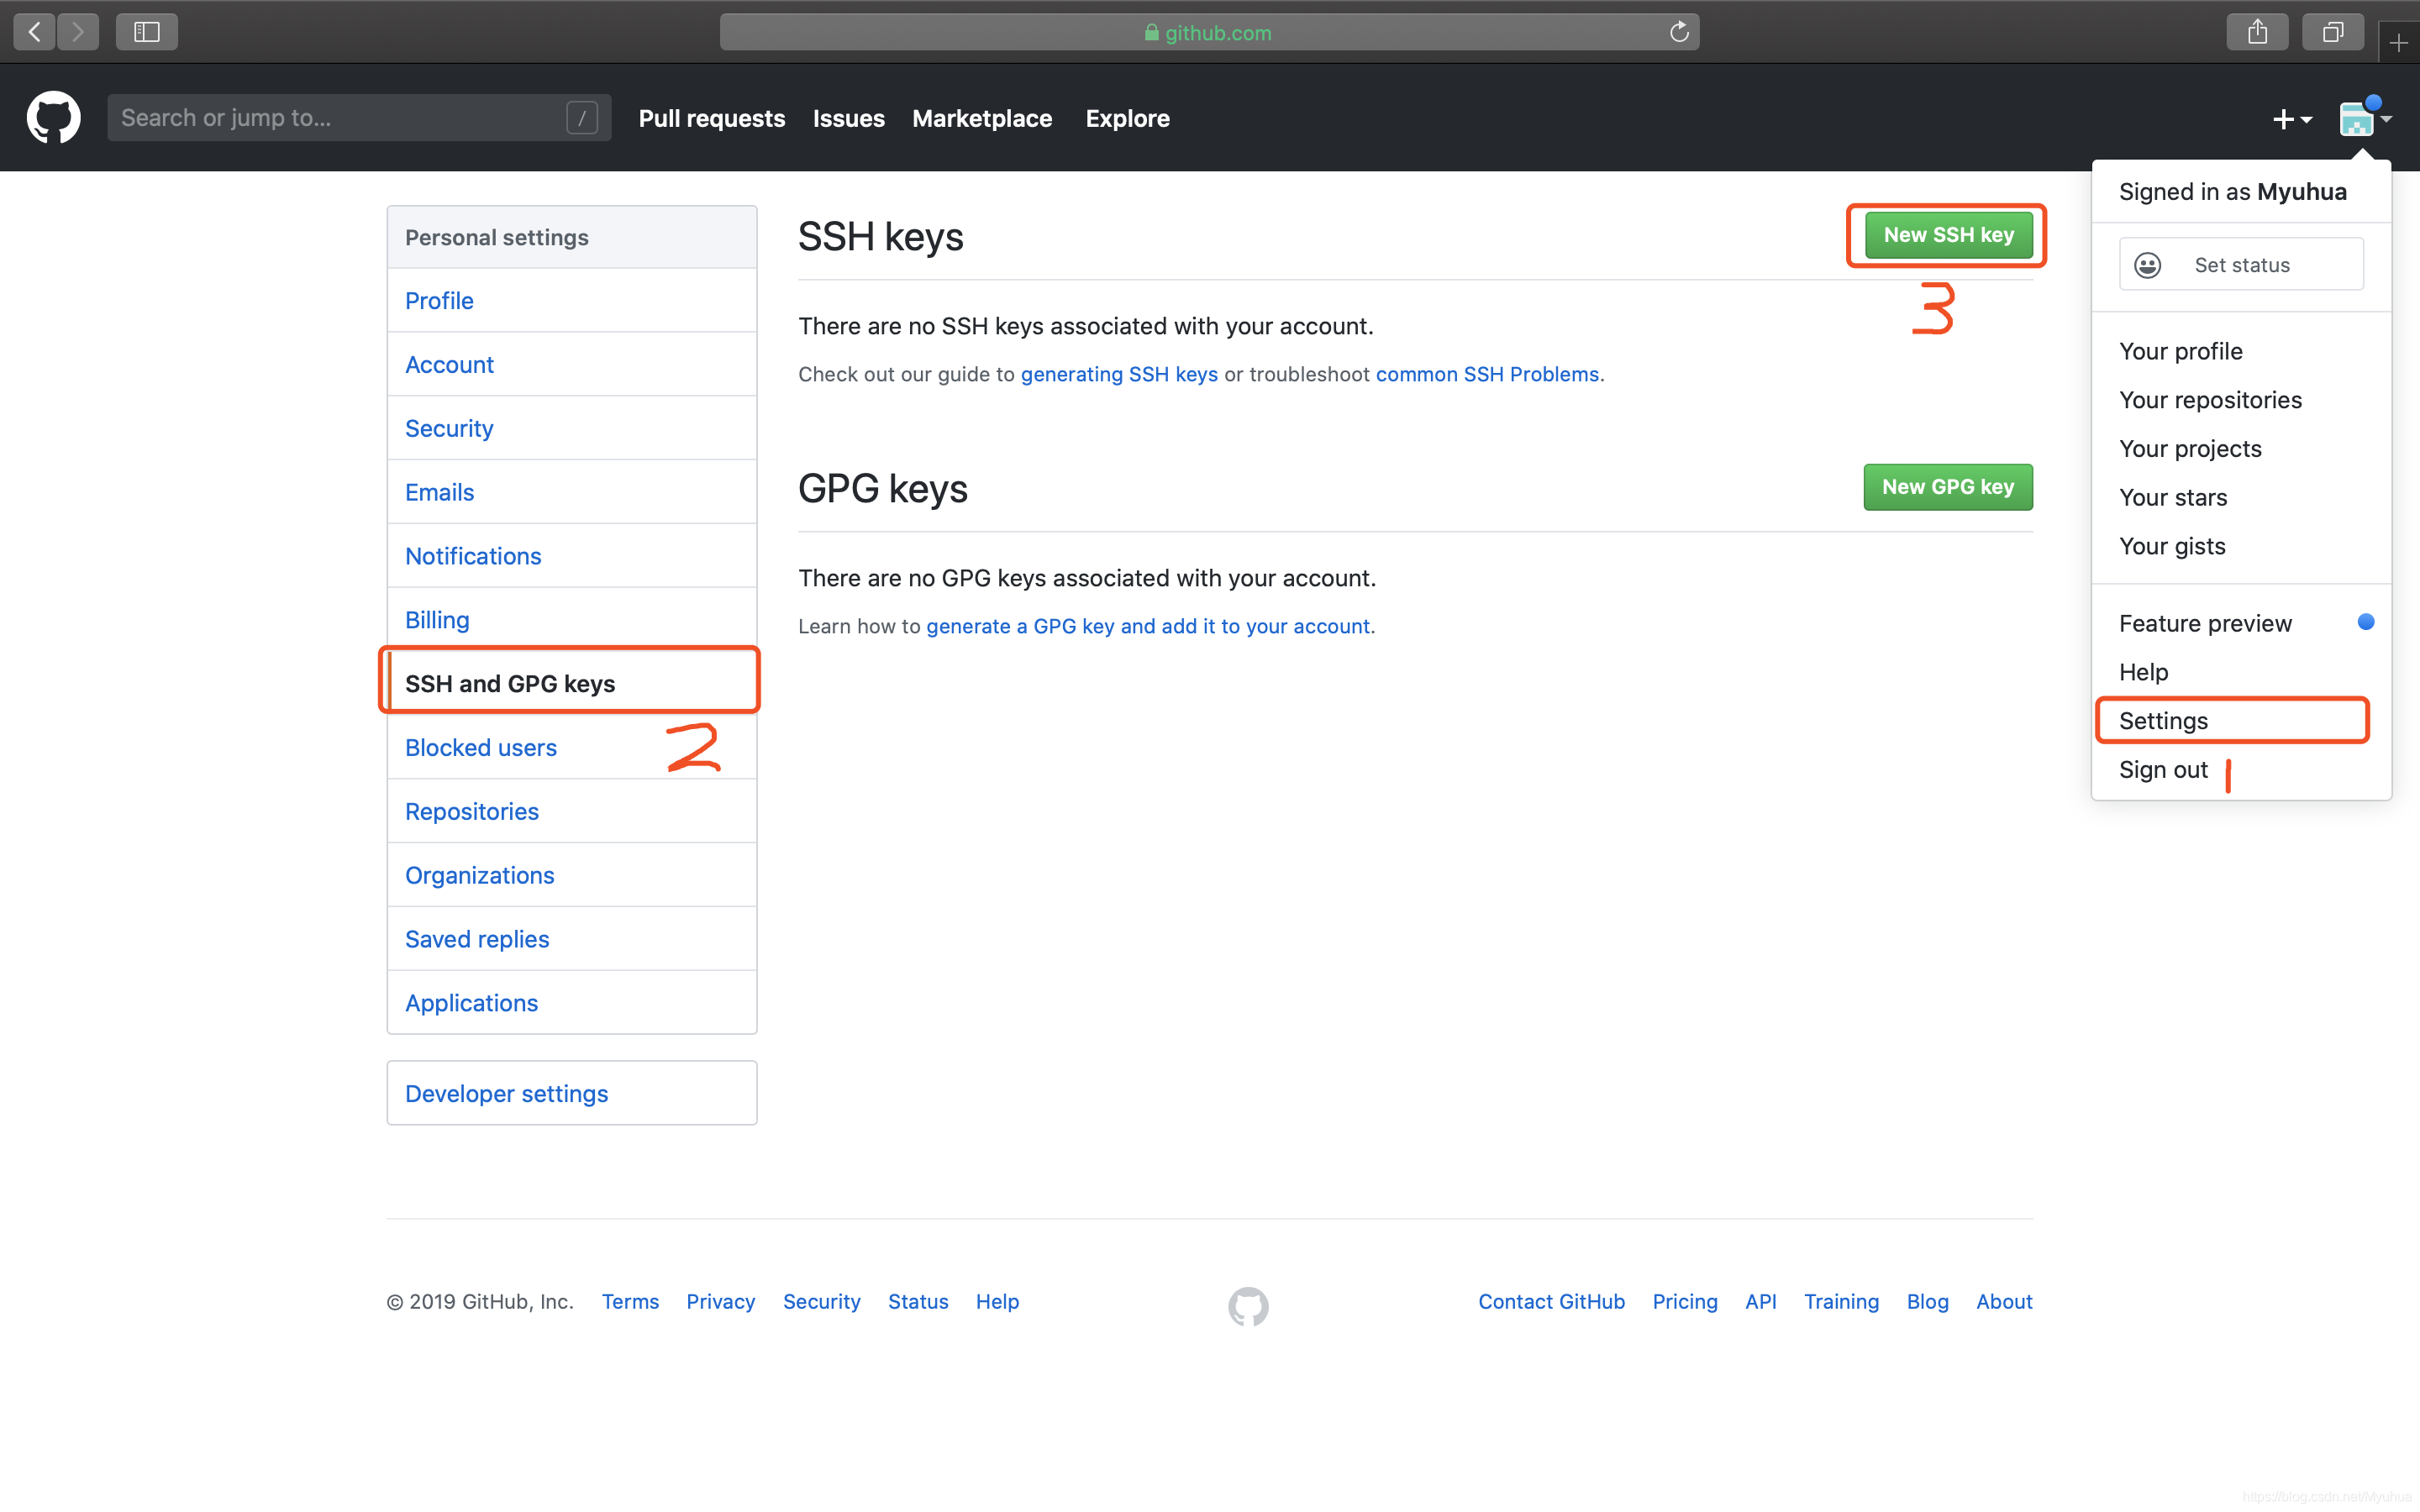Open the common SSH Problems link
Screen dimensions: 2420x1512
point(1487,374)
